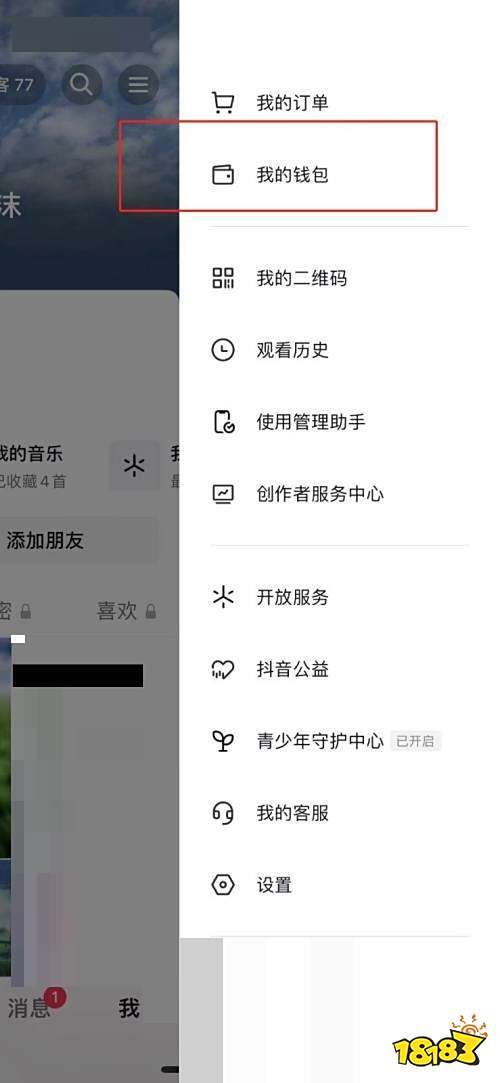Screen dimensions: 500x1083
Task: Tap the sprout icon for 青少年守护中心
Action: pyautogui.click(x=222, y=741)
